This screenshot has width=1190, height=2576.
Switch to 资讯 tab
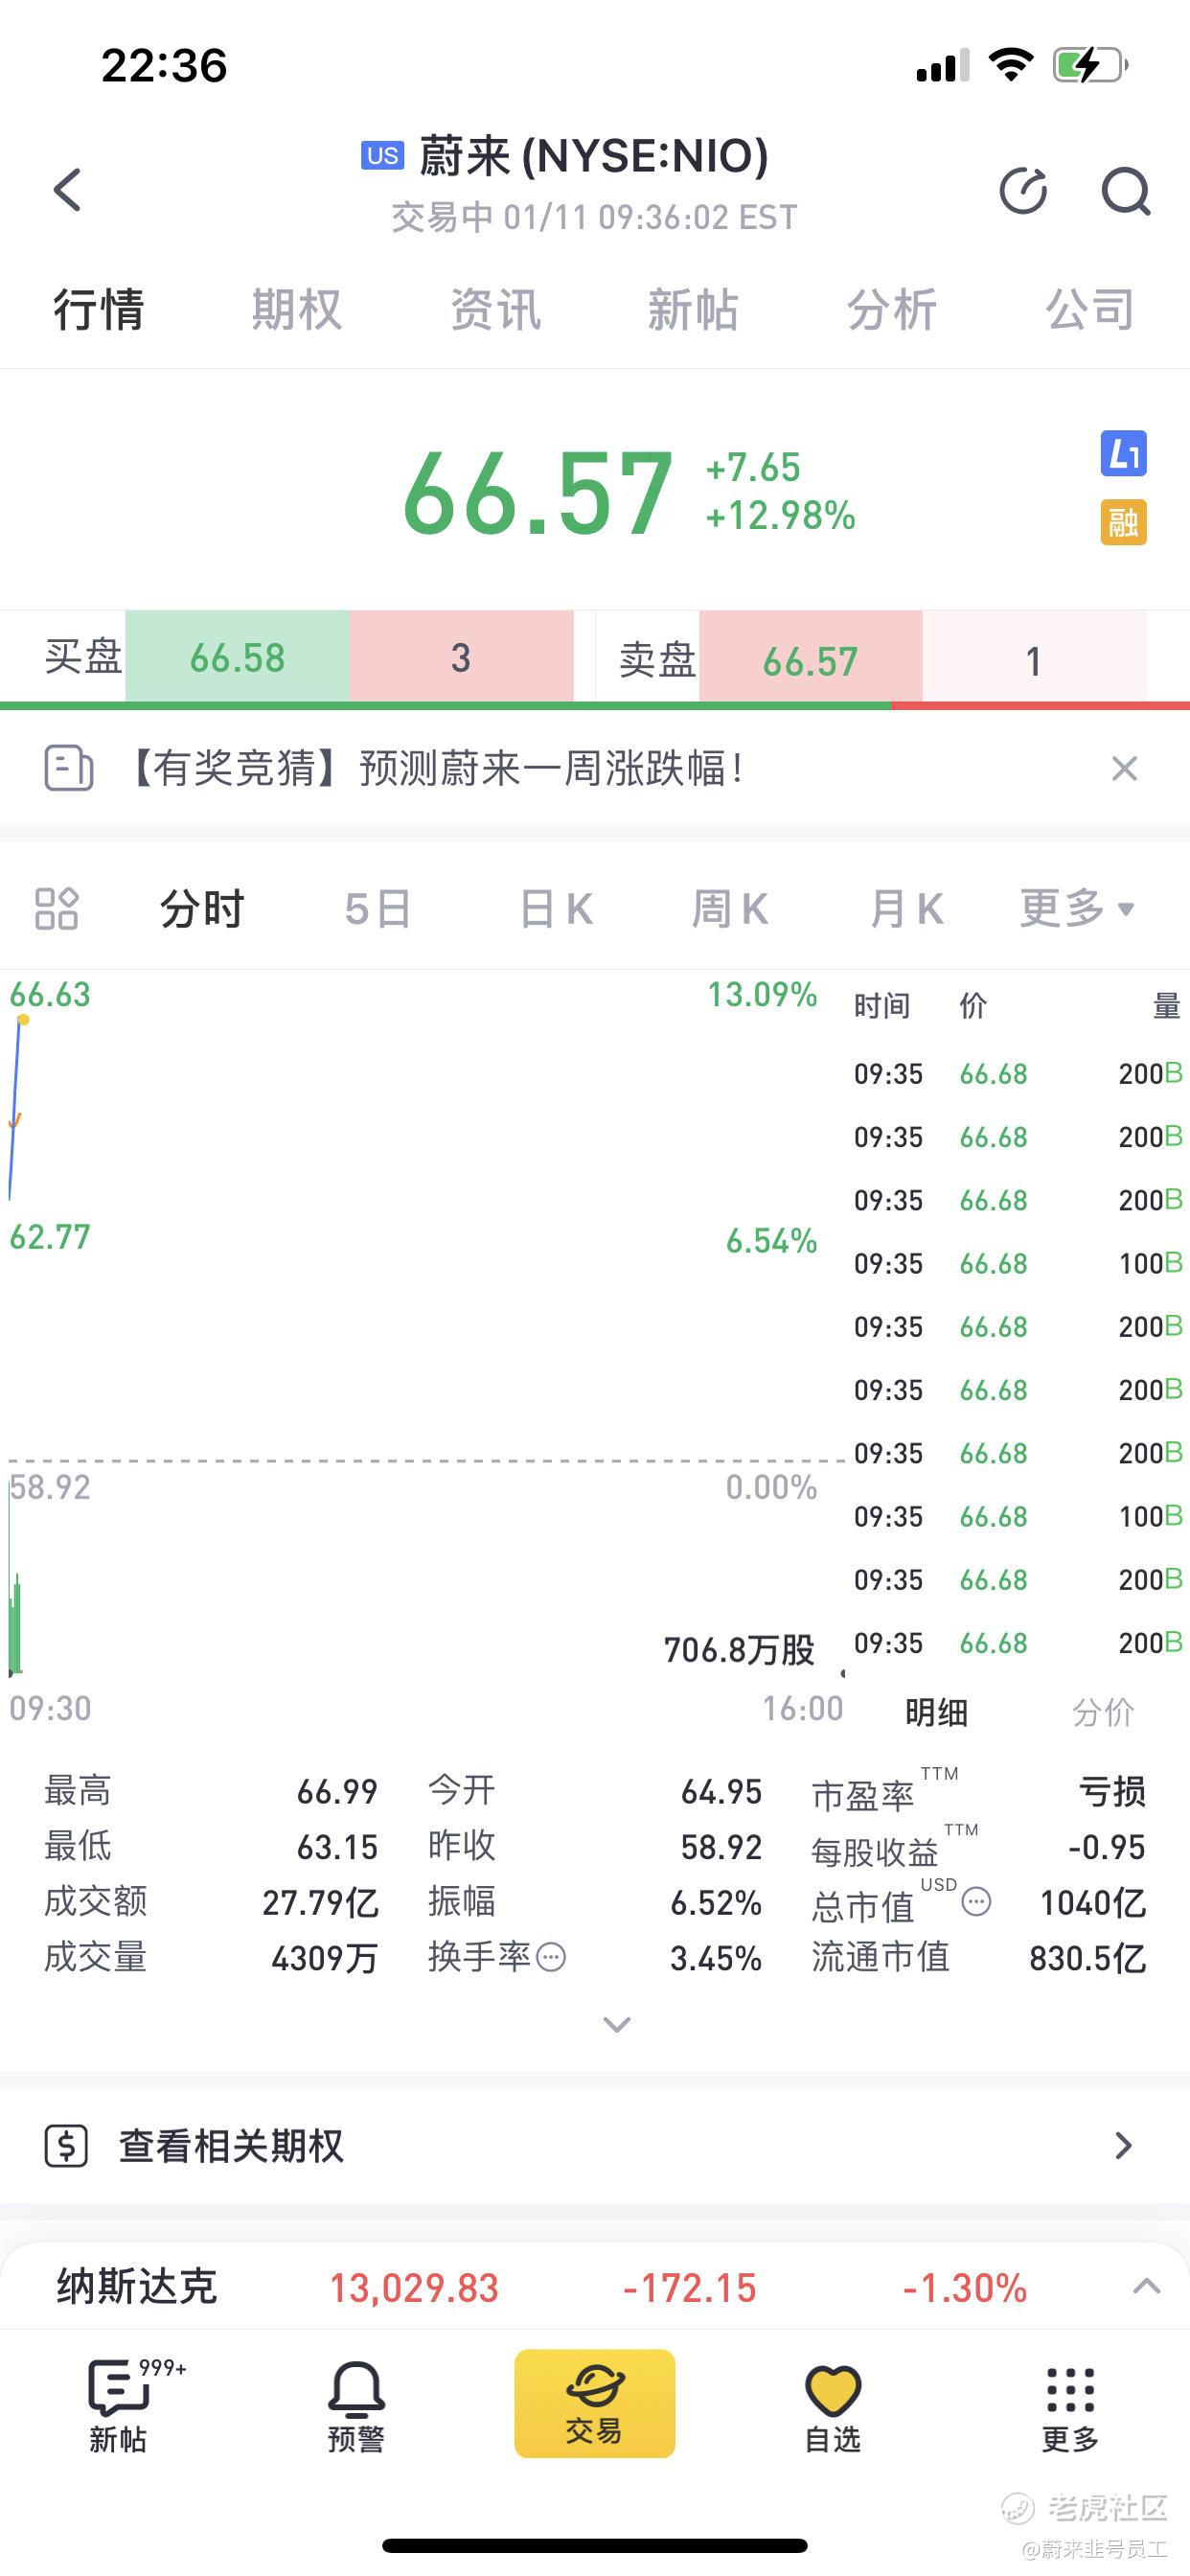495,309
